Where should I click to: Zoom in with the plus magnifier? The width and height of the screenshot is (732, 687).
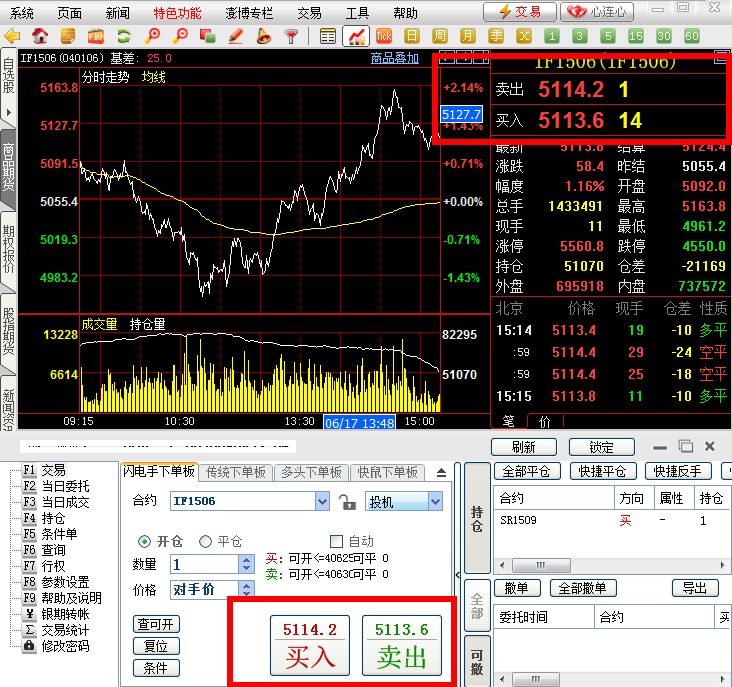coord(152,36)
